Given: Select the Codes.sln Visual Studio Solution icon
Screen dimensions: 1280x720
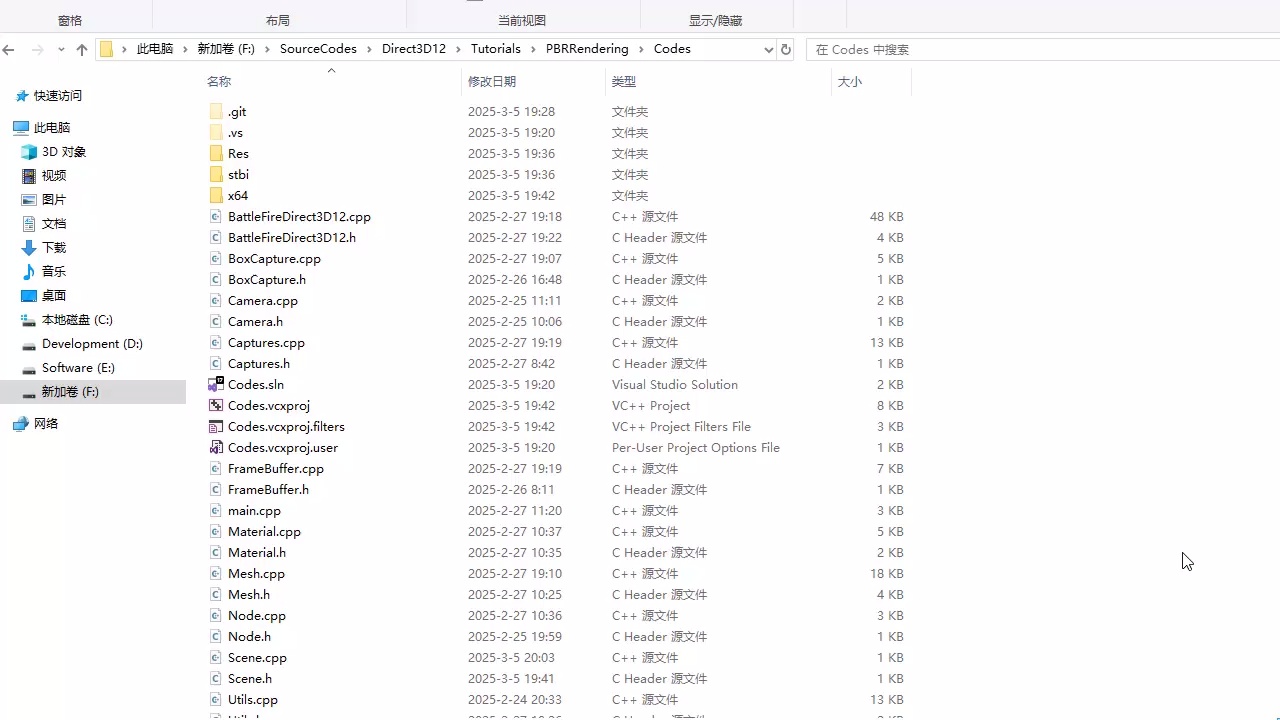Looking at the screenshot, I should pyautogui.click(x=216, y=384).
